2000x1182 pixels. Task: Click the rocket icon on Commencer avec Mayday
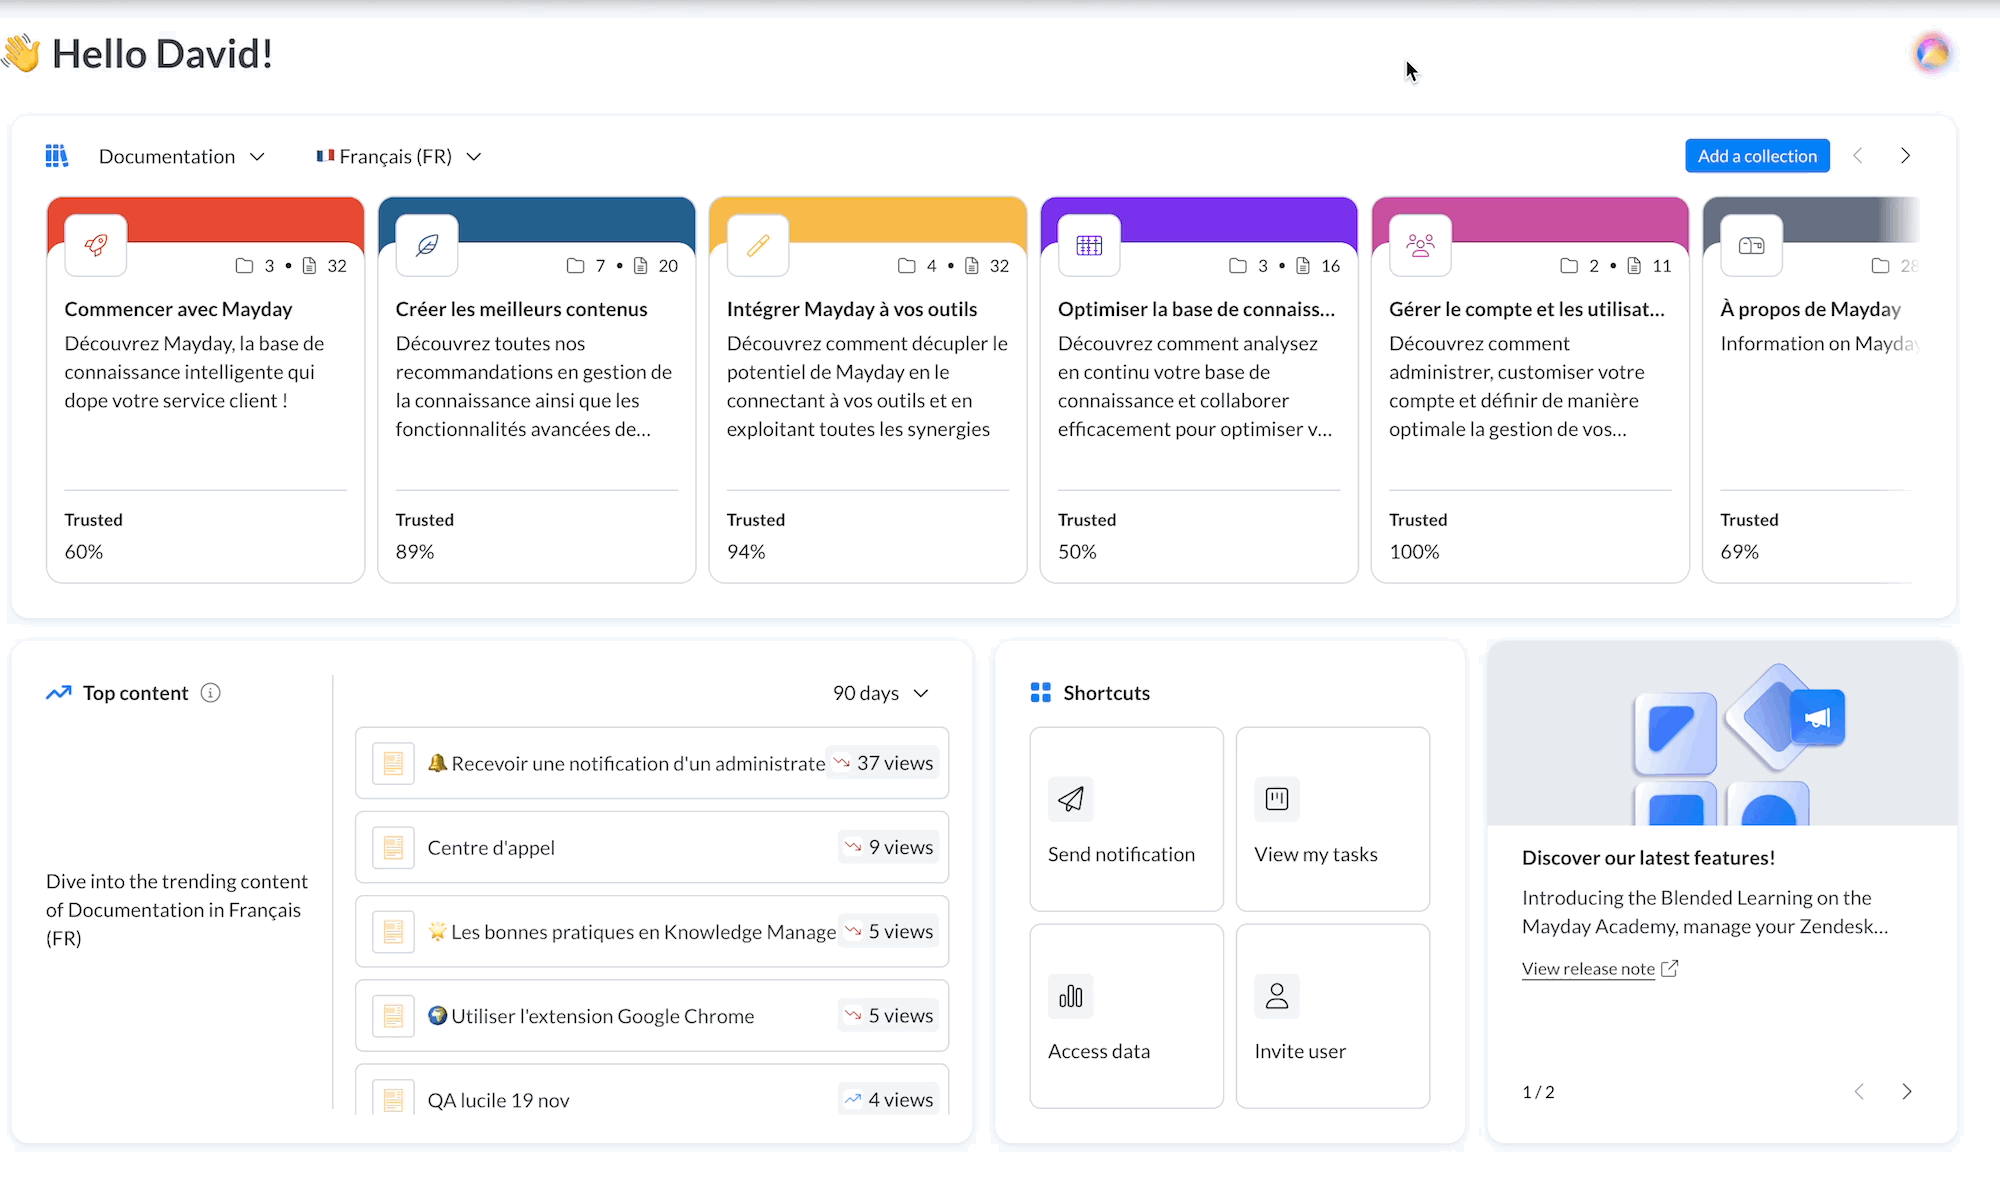click(x=96, y=245)
